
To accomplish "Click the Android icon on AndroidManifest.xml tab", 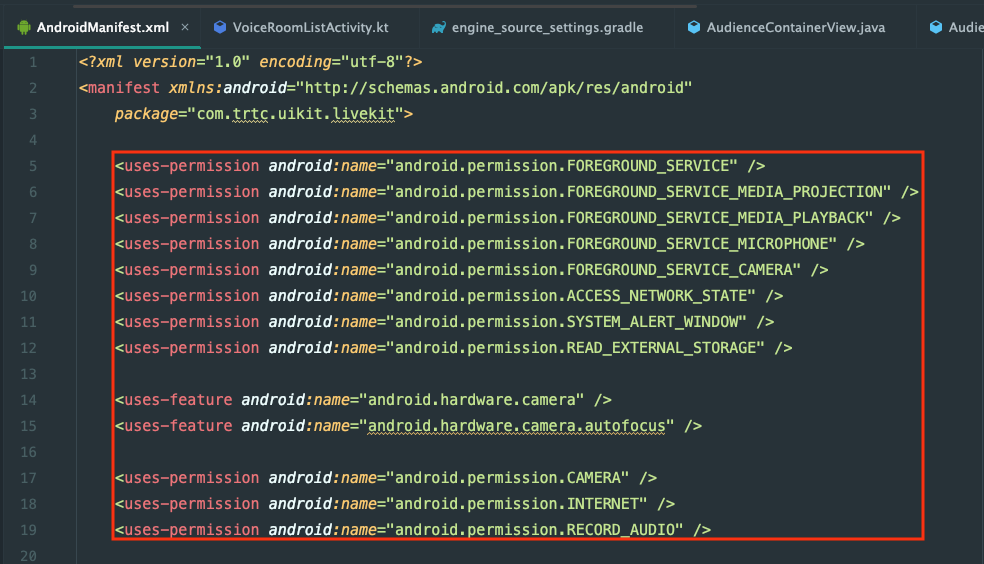I will (24, 27).
